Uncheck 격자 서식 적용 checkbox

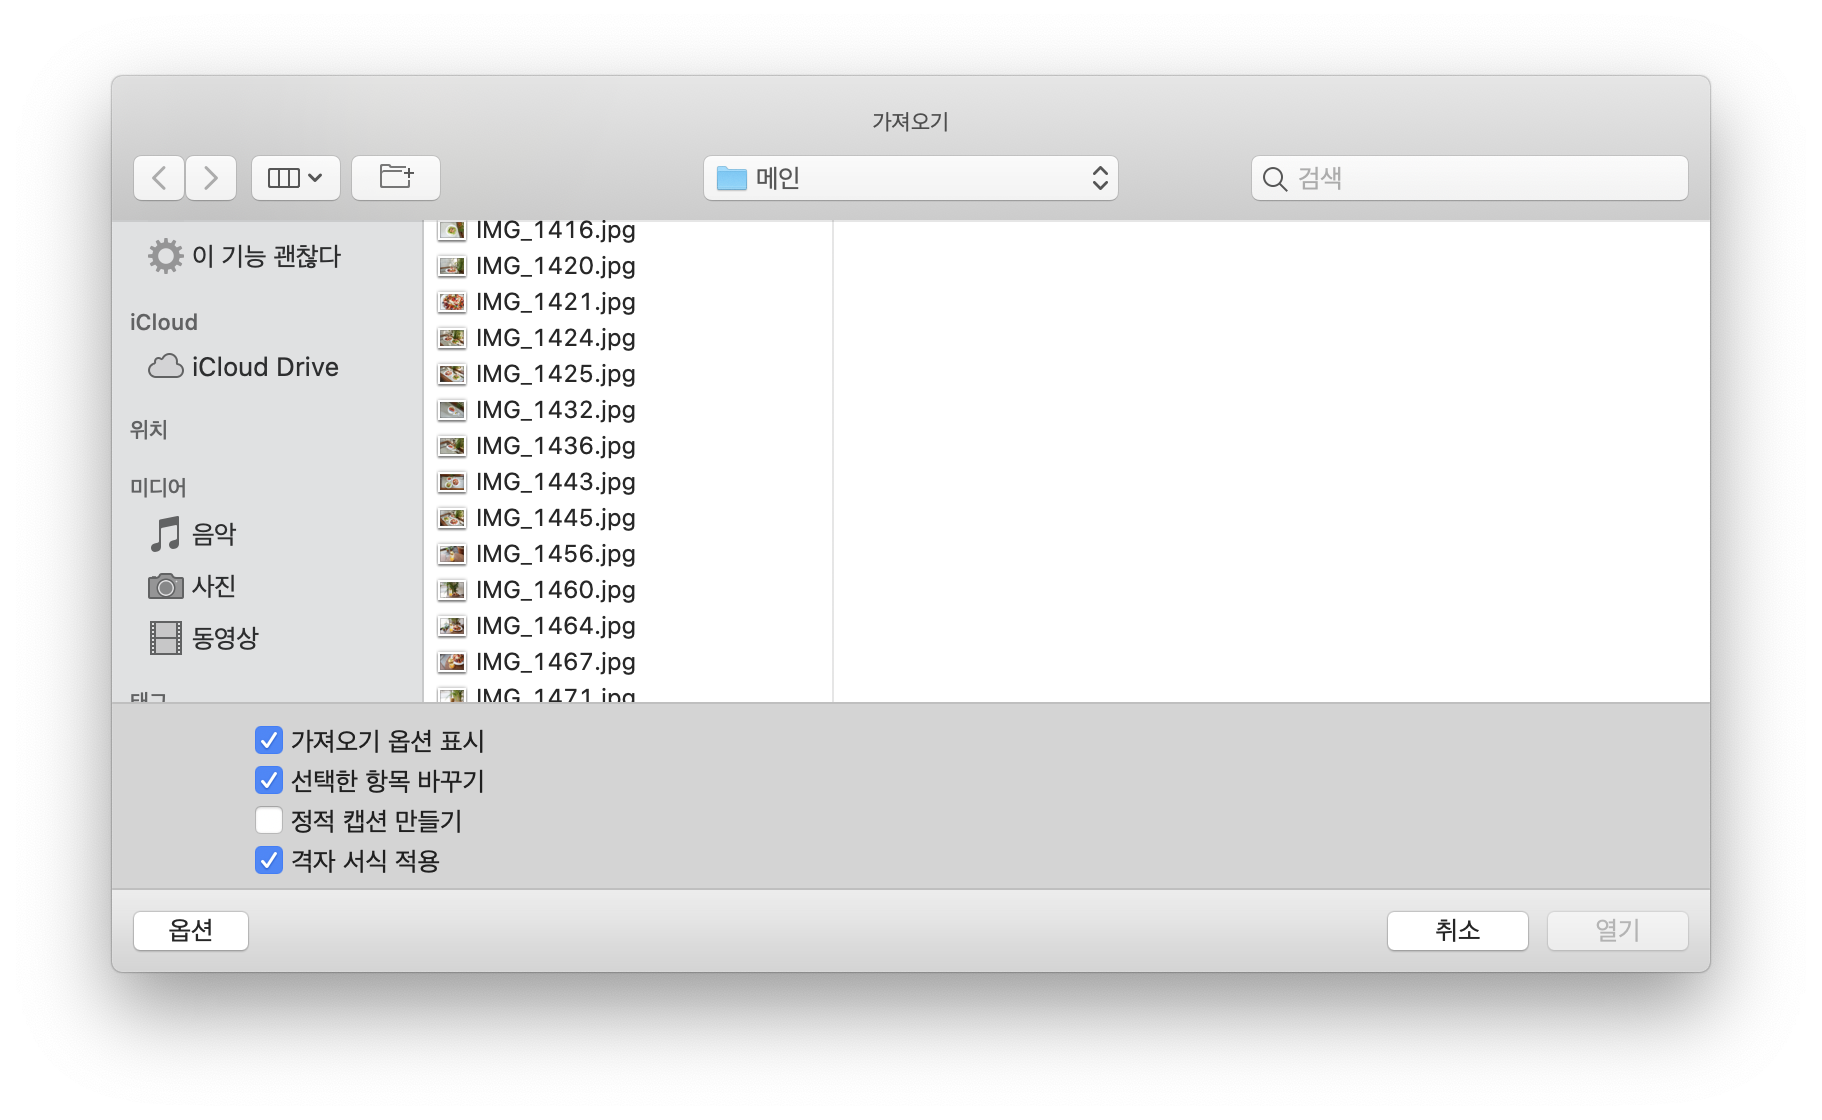click(x=269, y=860)
